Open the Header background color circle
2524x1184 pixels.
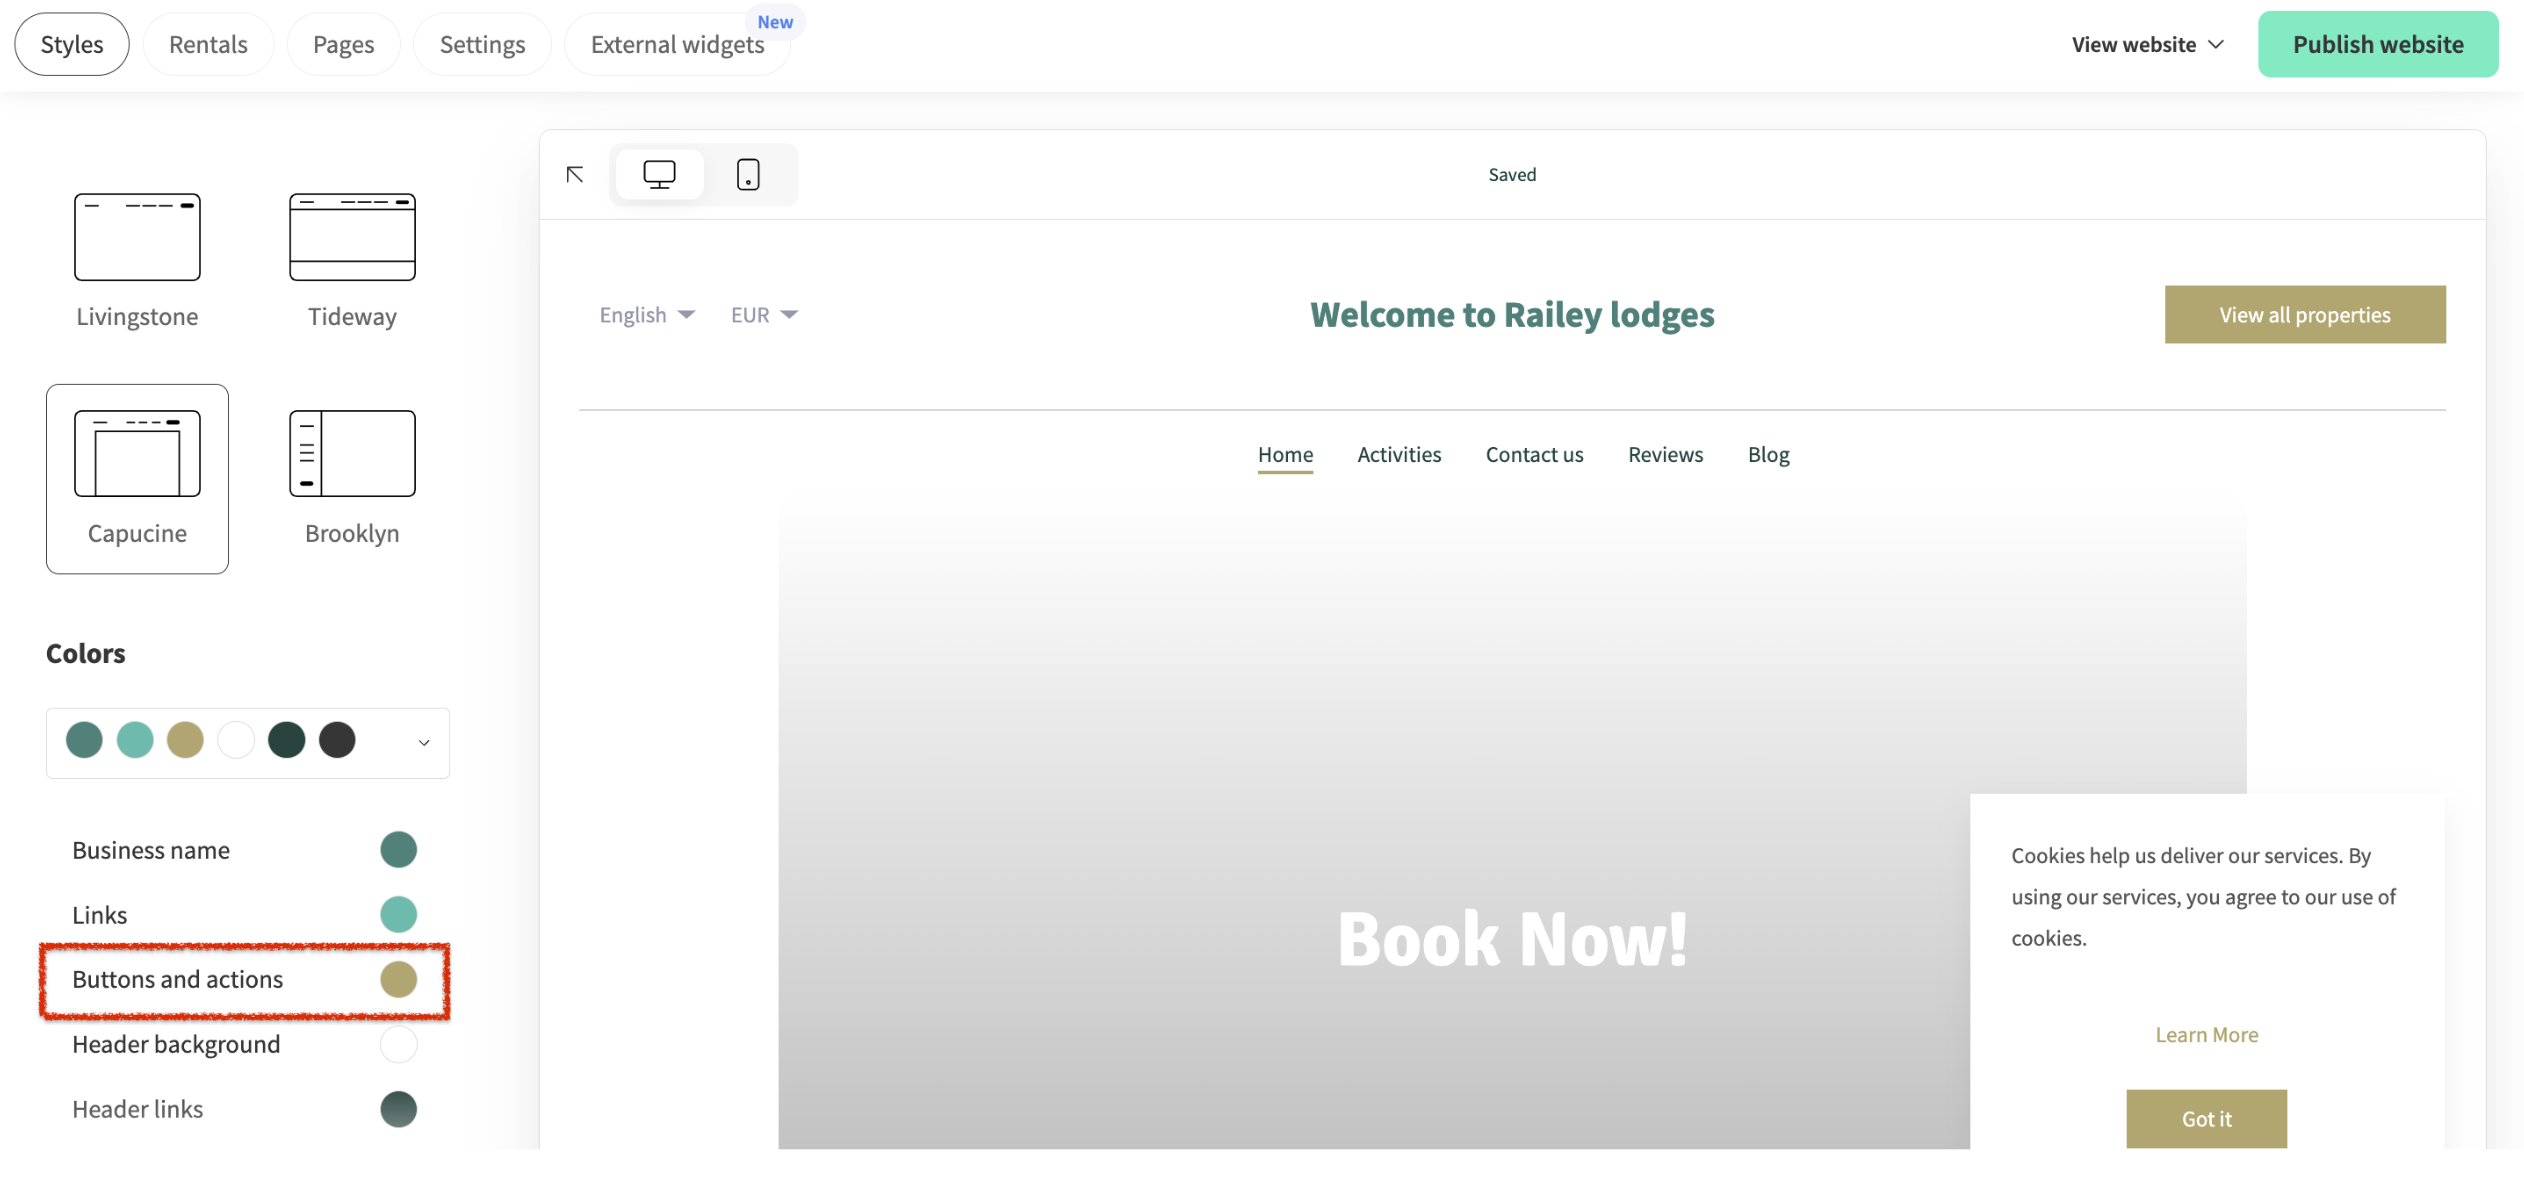pos(398,1044)
